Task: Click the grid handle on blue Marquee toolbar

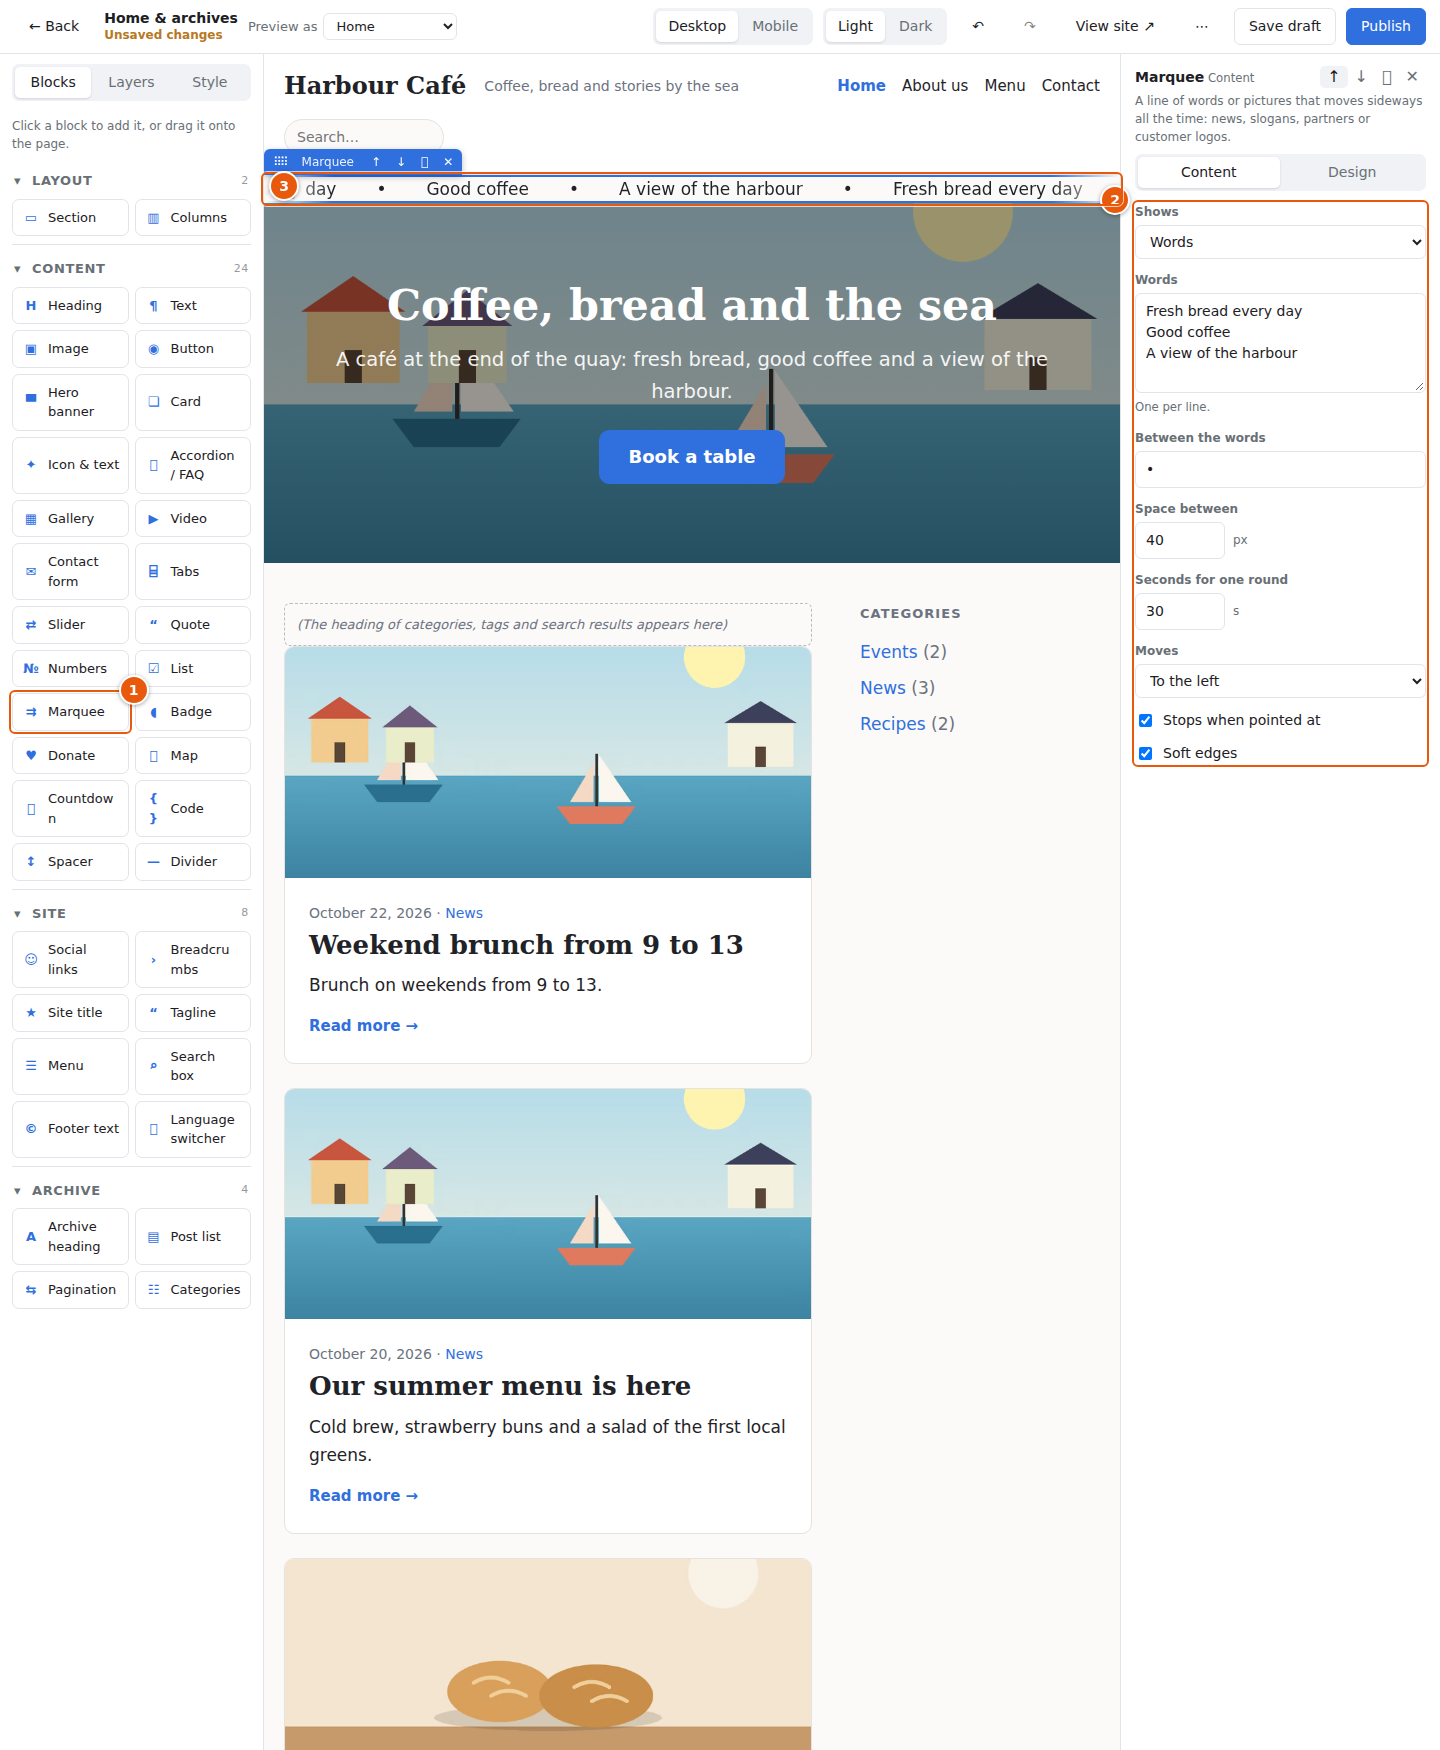Action: pyautogui.click(x=281, y=161)
